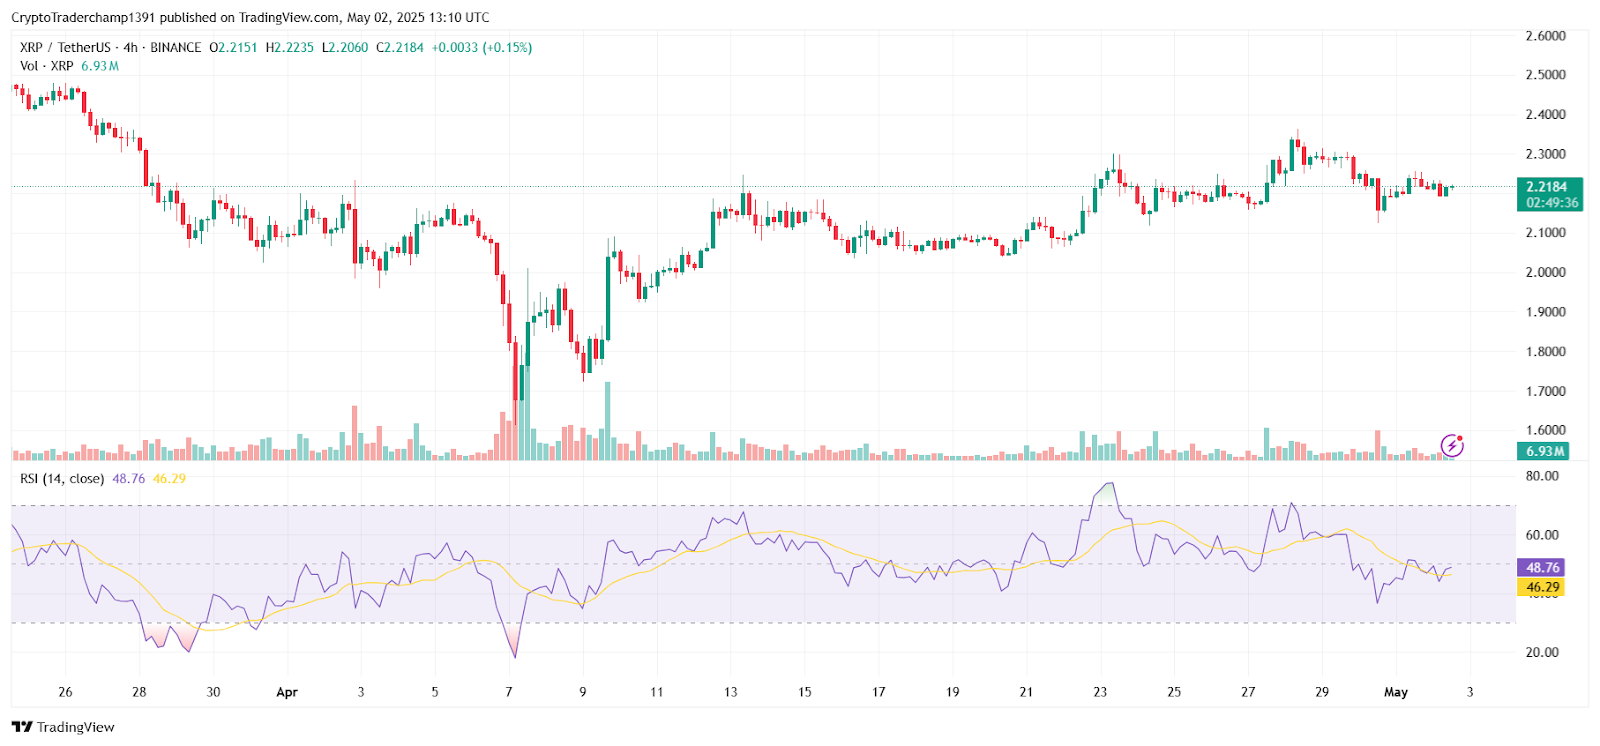Click the 80.00 RSI scale label
This screenshot has height=746, width=1600.
point(1542,476)
